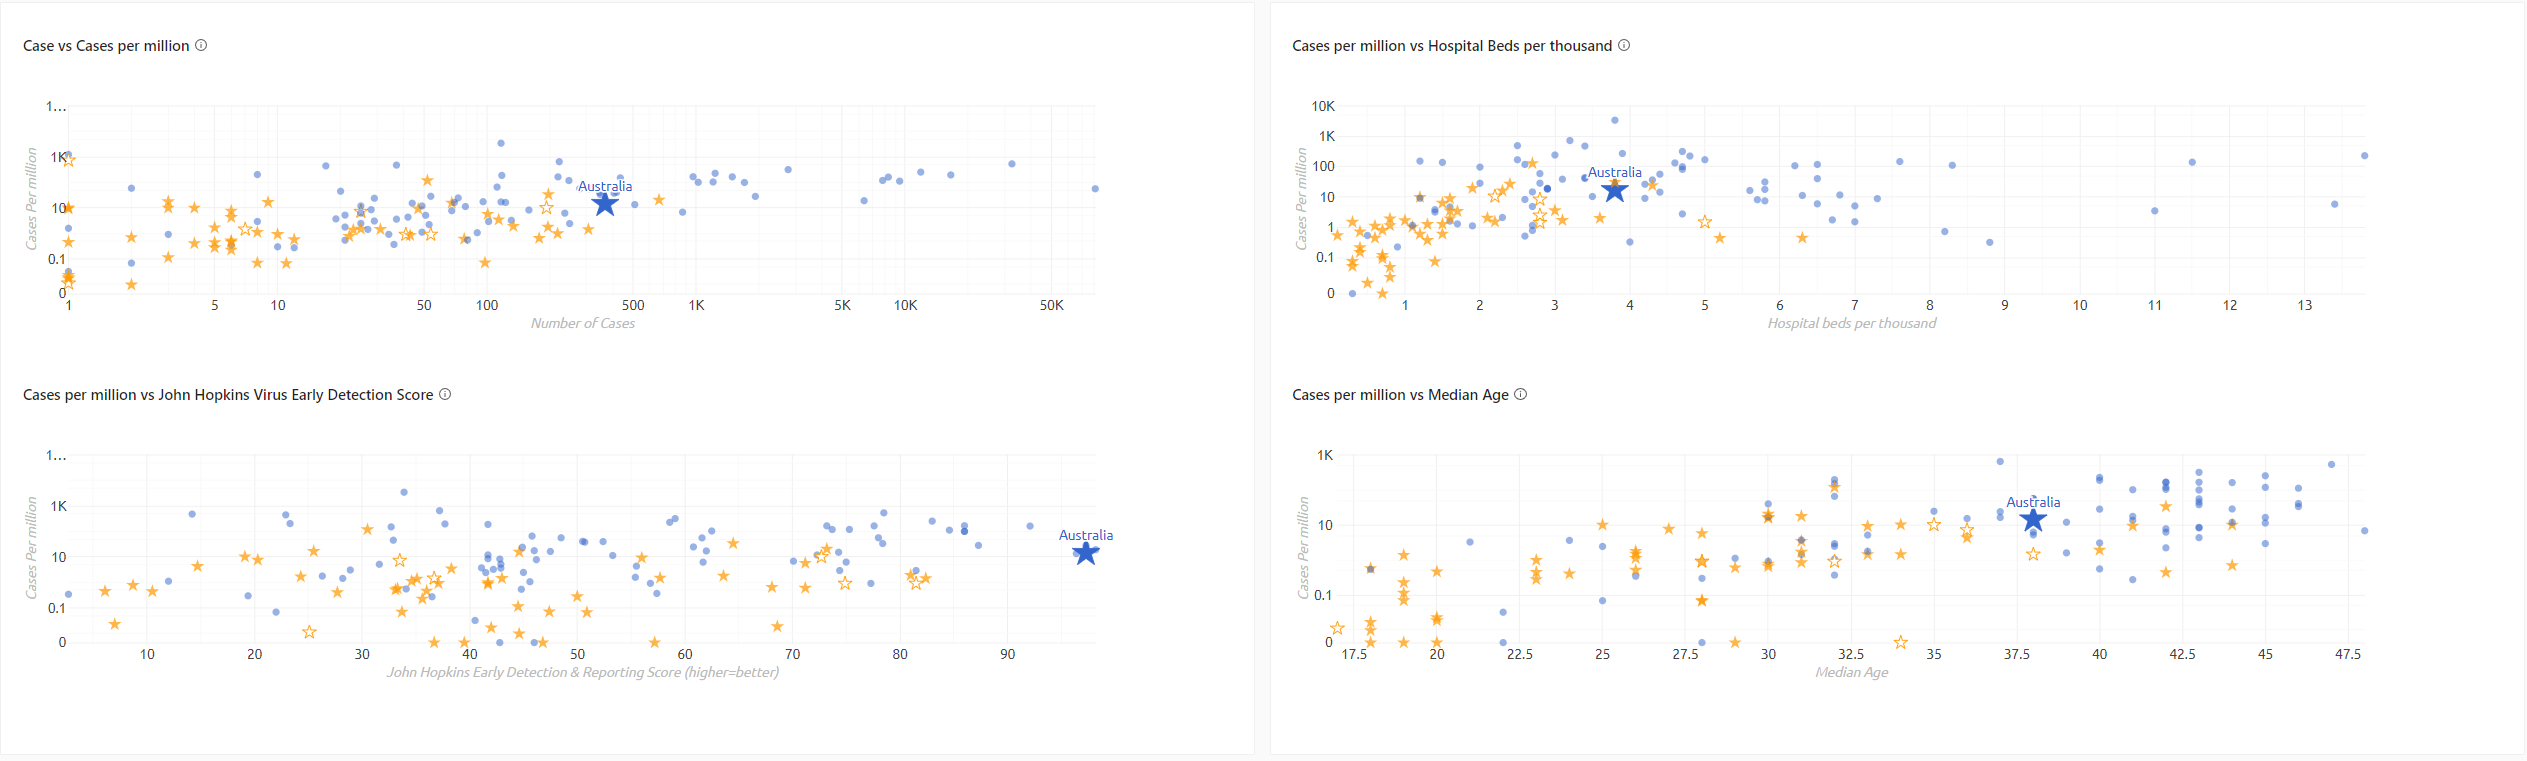Select Australia star marker in Hospital Beds chart
This screenshot has width=2527, height=761.
(1615, 190)
